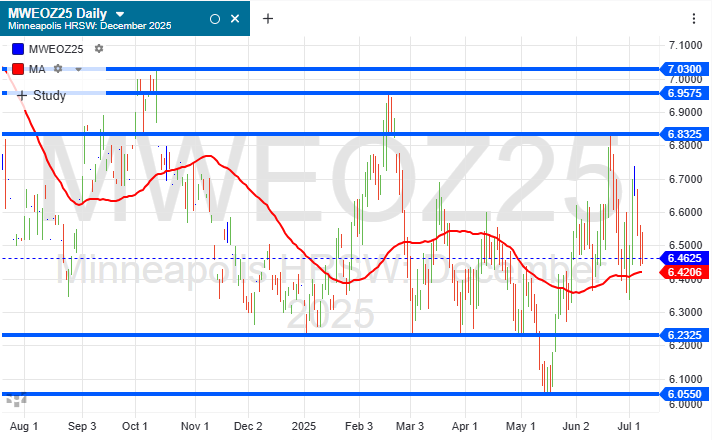Click the 6.1000 price axis label

point(686,379)
